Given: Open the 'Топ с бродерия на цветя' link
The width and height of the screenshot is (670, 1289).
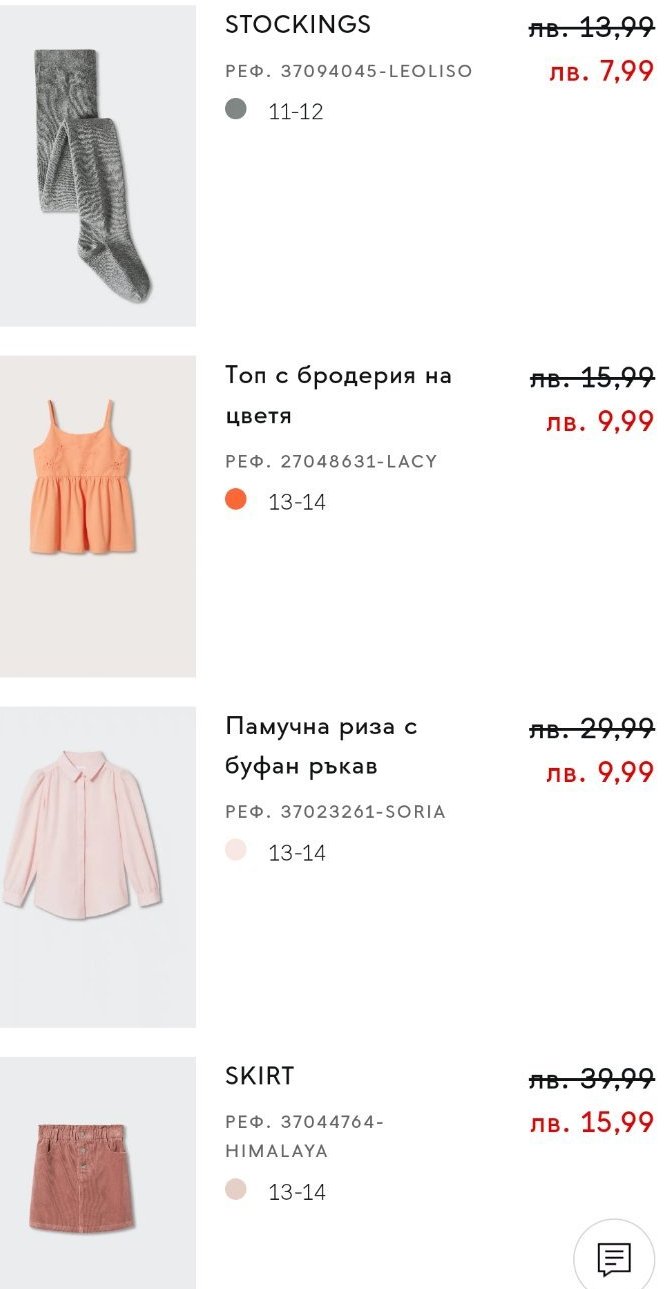Looking at the screenshot, I should (338, 395).
